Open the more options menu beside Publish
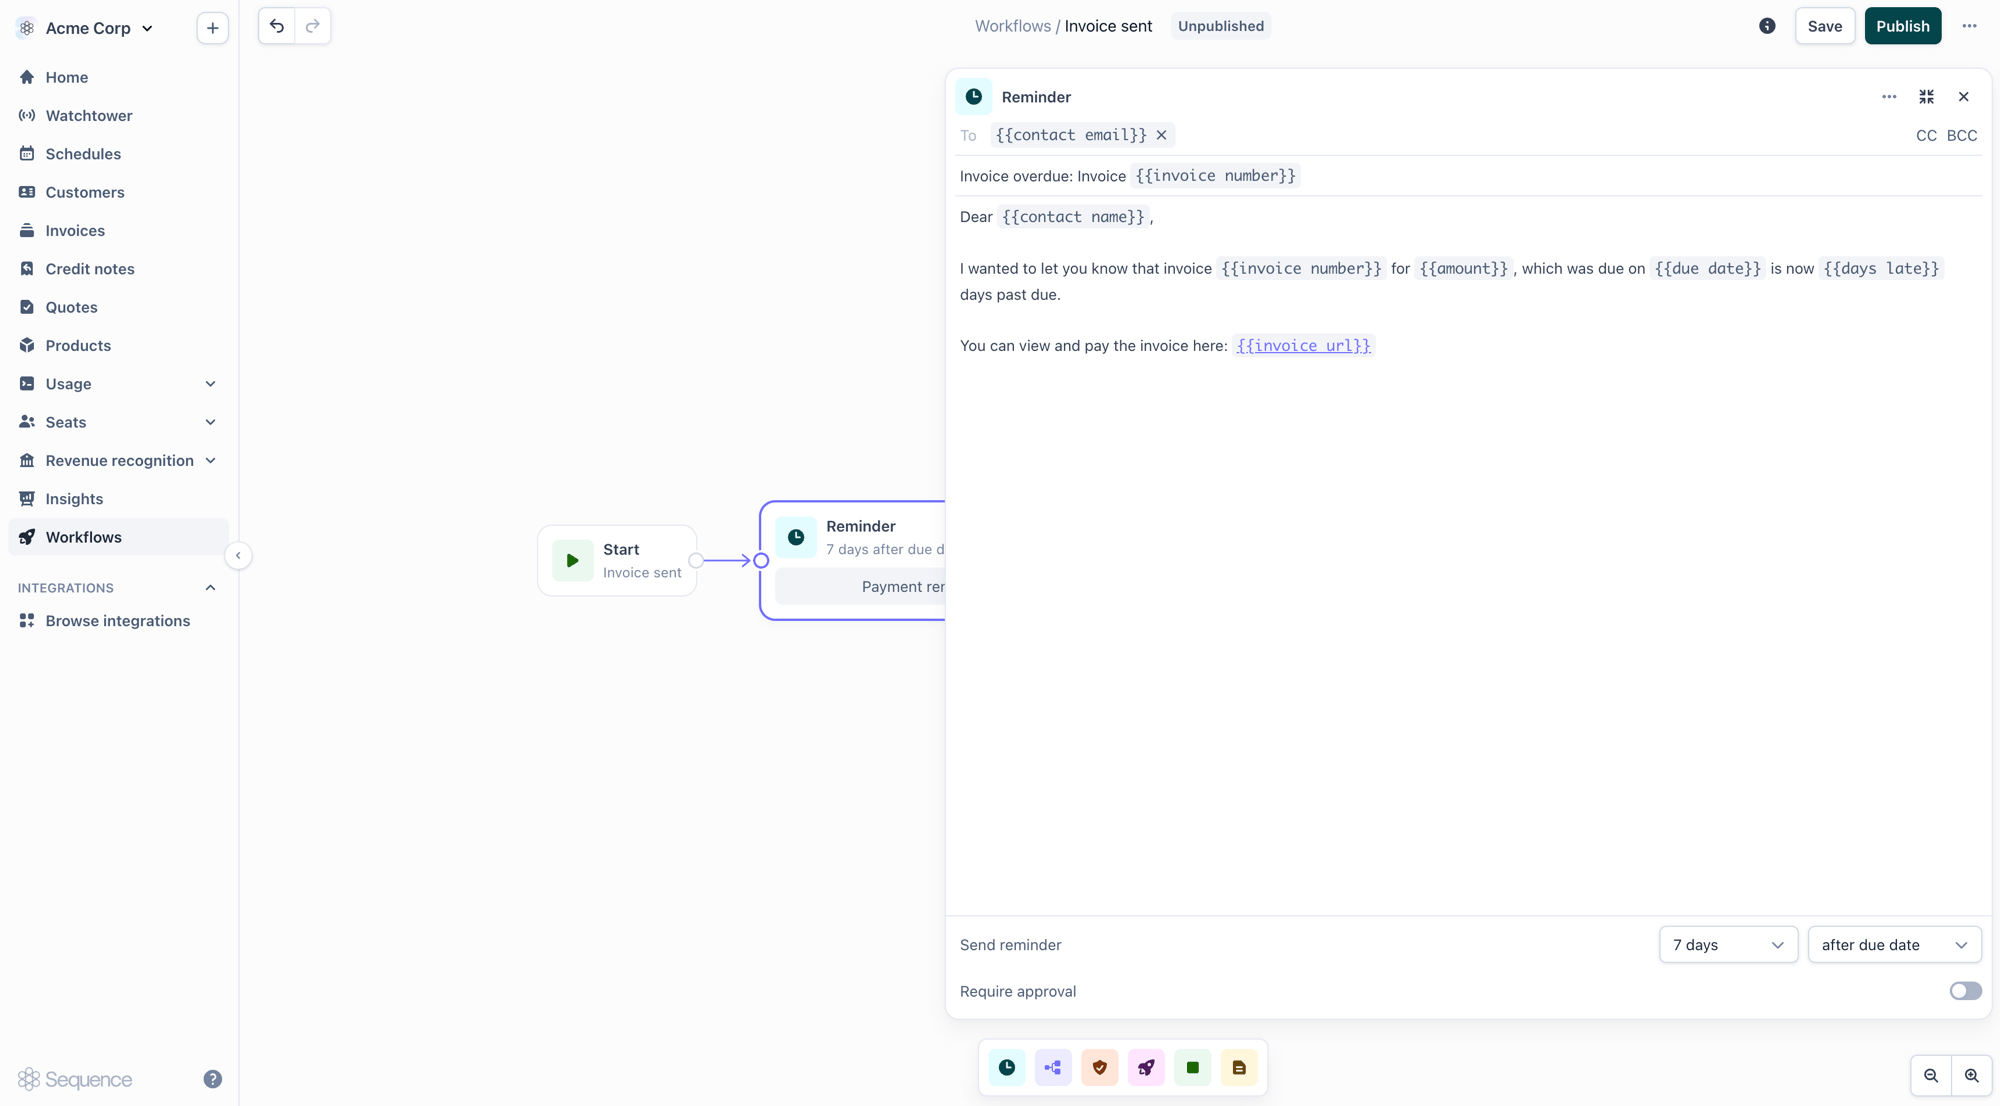The height and width of the screenshot is (1106, 2000). click(x=1969, y=26)
